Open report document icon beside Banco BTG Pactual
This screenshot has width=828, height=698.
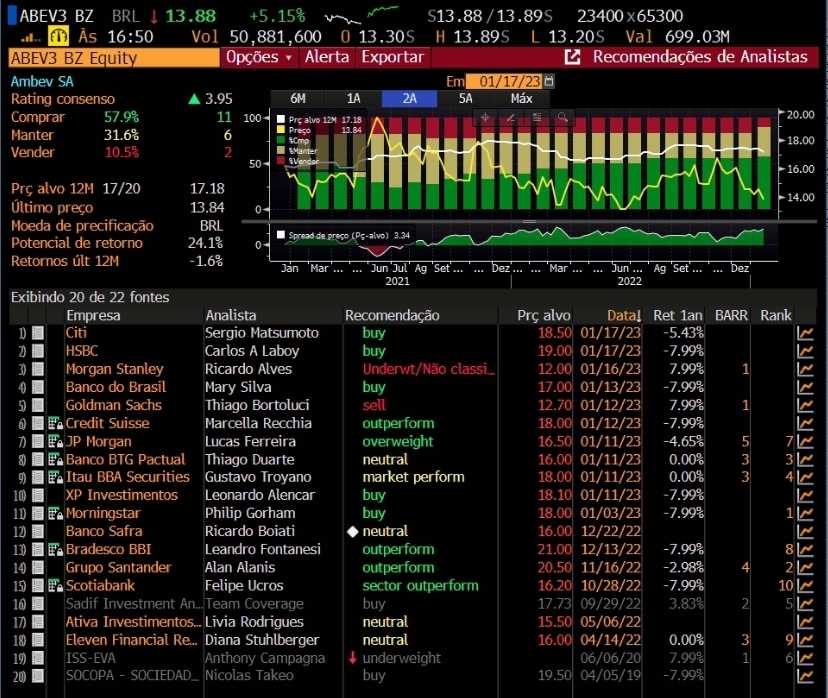tap(55, 459)
